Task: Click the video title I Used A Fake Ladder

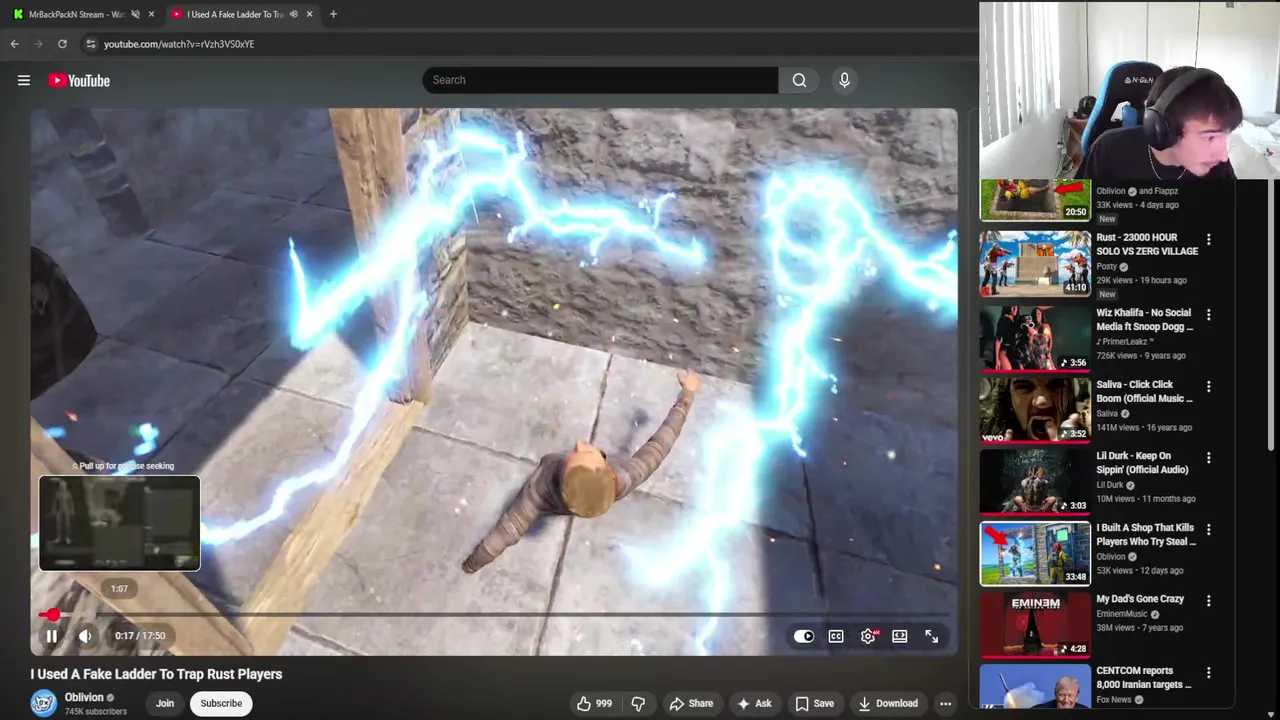Action: tap(156, 674)
